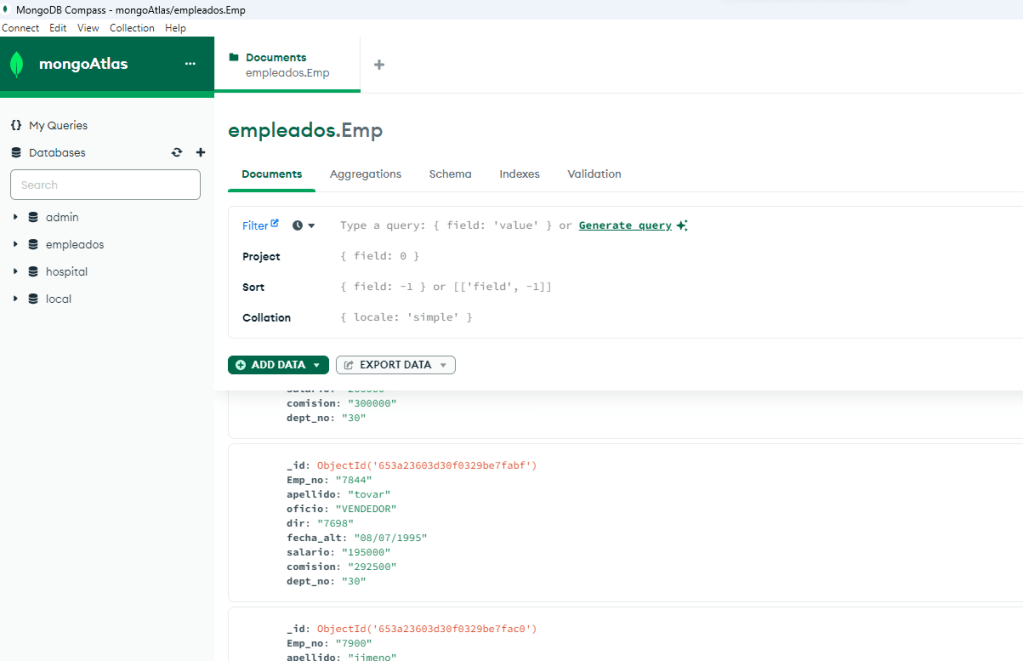Create a new database with plus icon
This screenshot has height=661, width=1023.
[200, 153]
